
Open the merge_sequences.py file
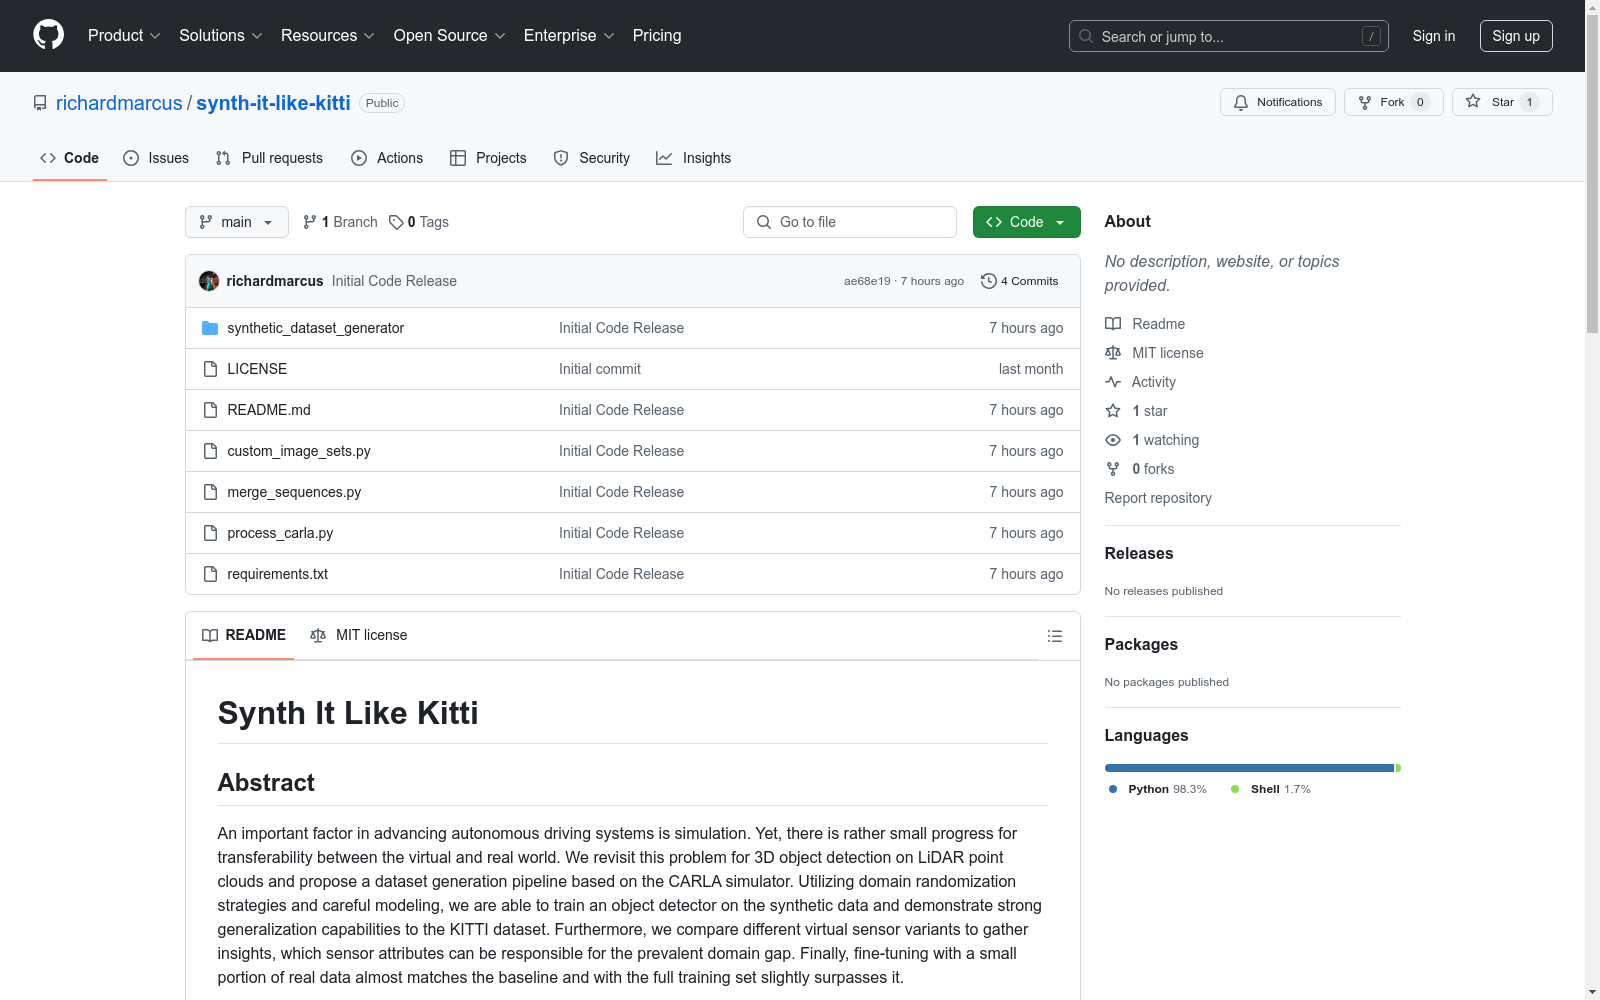click(294, 492)
